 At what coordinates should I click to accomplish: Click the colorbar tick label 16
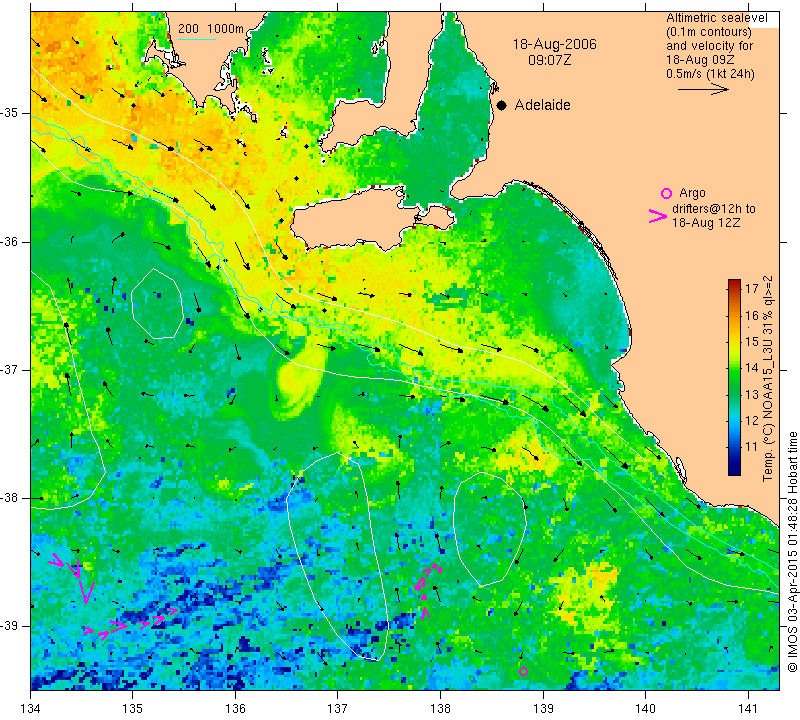point(752,315)
